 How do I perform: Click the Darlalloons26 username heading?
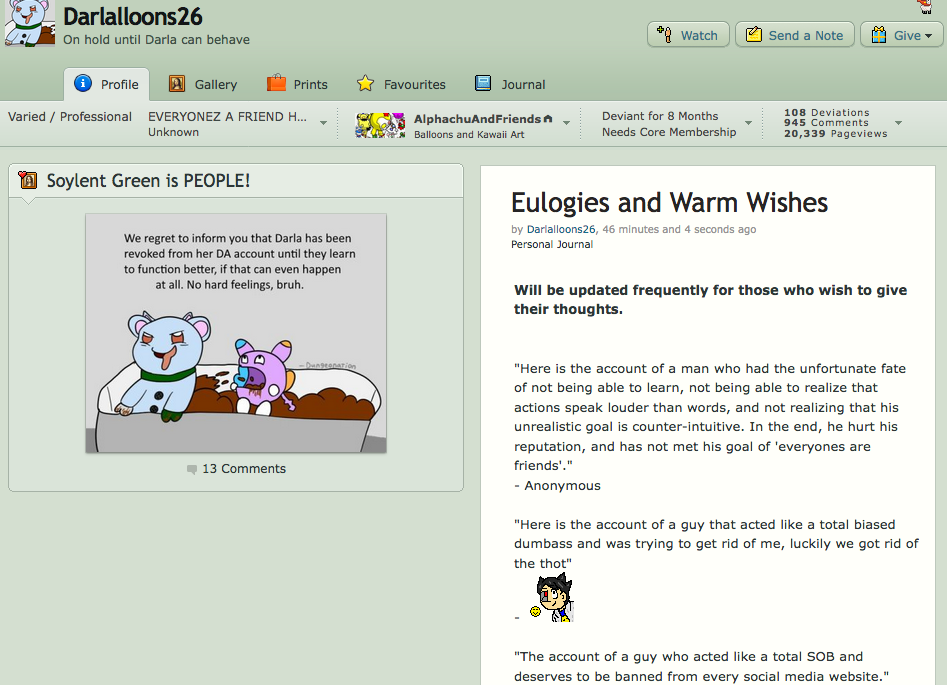coord(133,16)
